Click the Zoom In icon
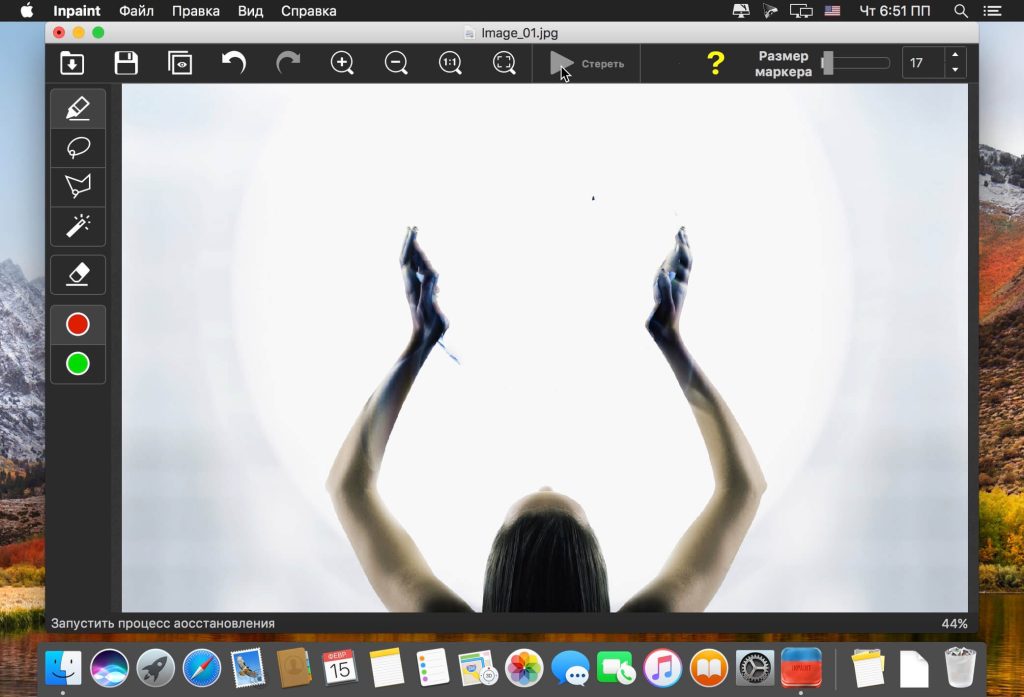The width and height of the screenshot is (1024, 697). 342,62
